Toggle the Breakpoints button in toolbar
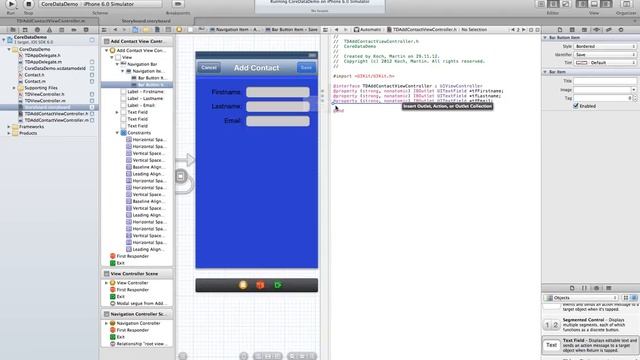640x360 pixels. coord(178,4)
